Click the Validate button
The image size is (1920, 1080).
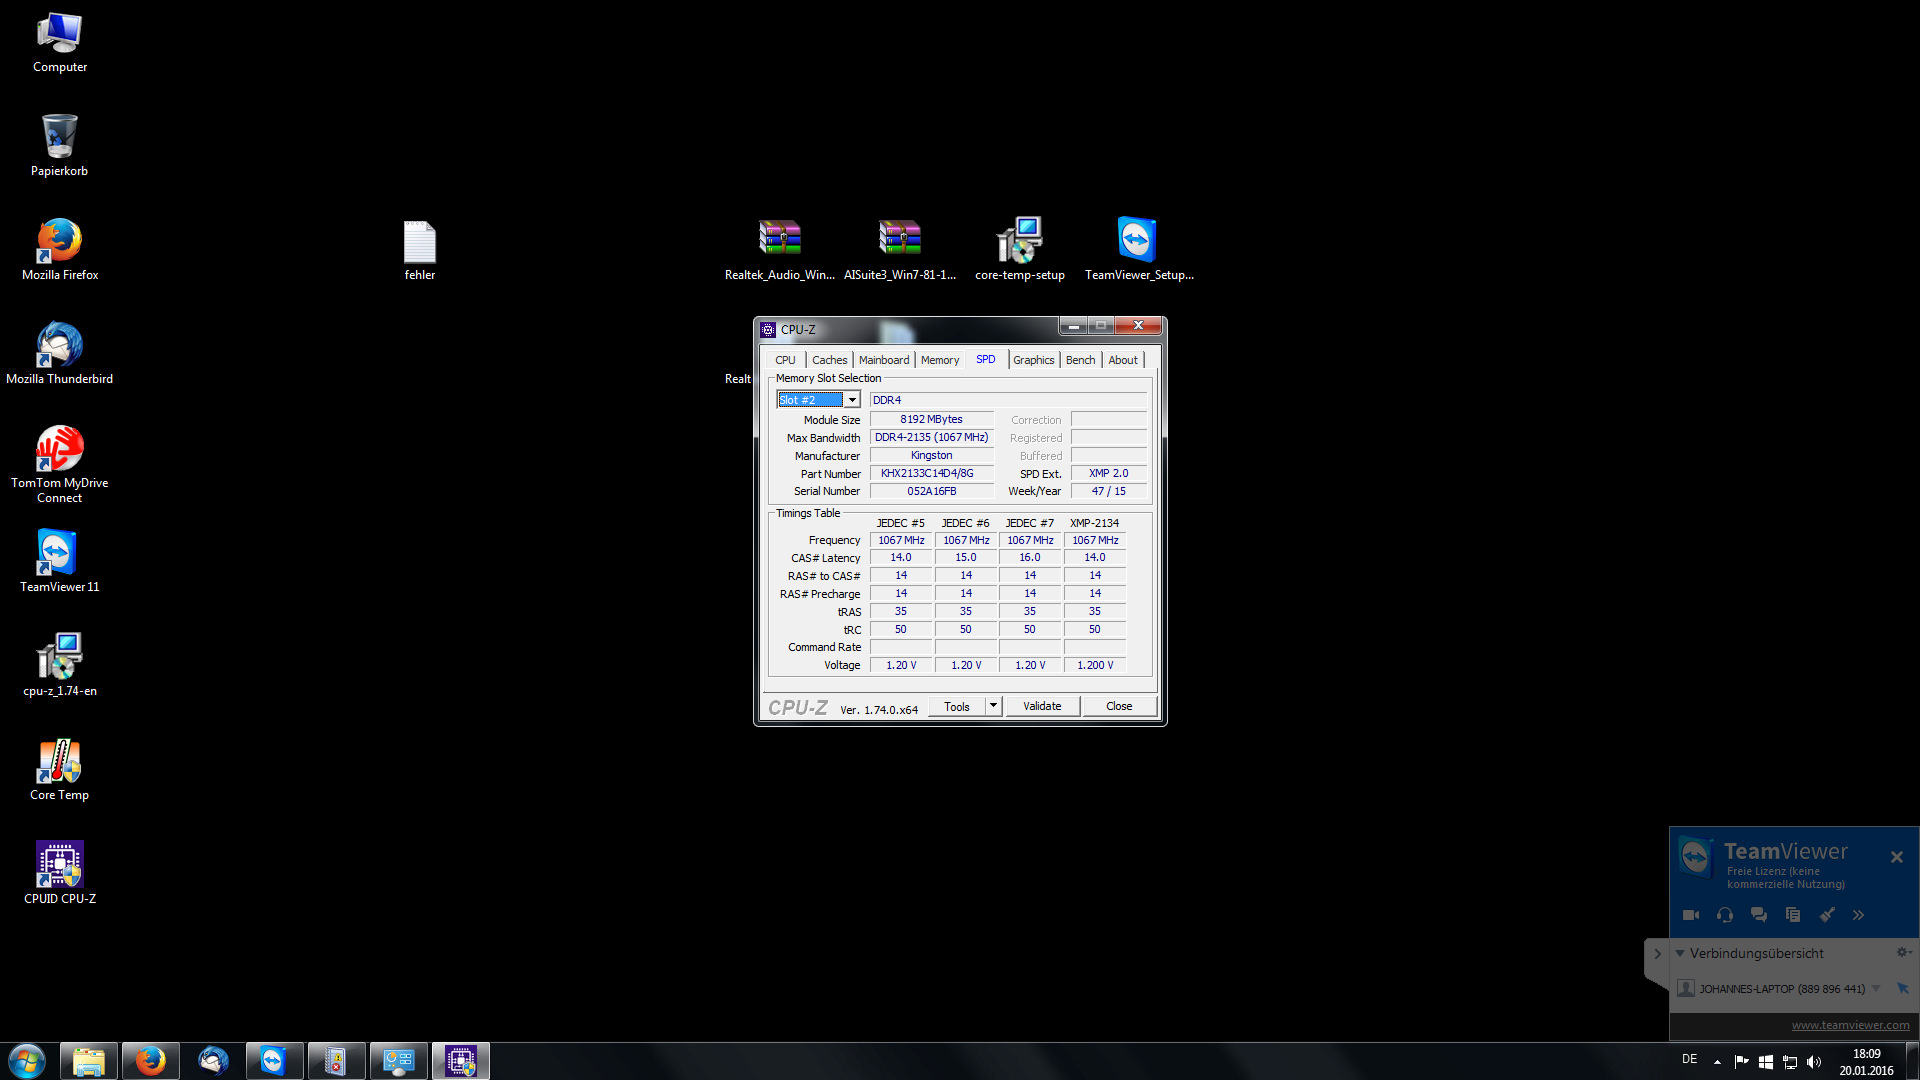click(x=1042, y=706)
